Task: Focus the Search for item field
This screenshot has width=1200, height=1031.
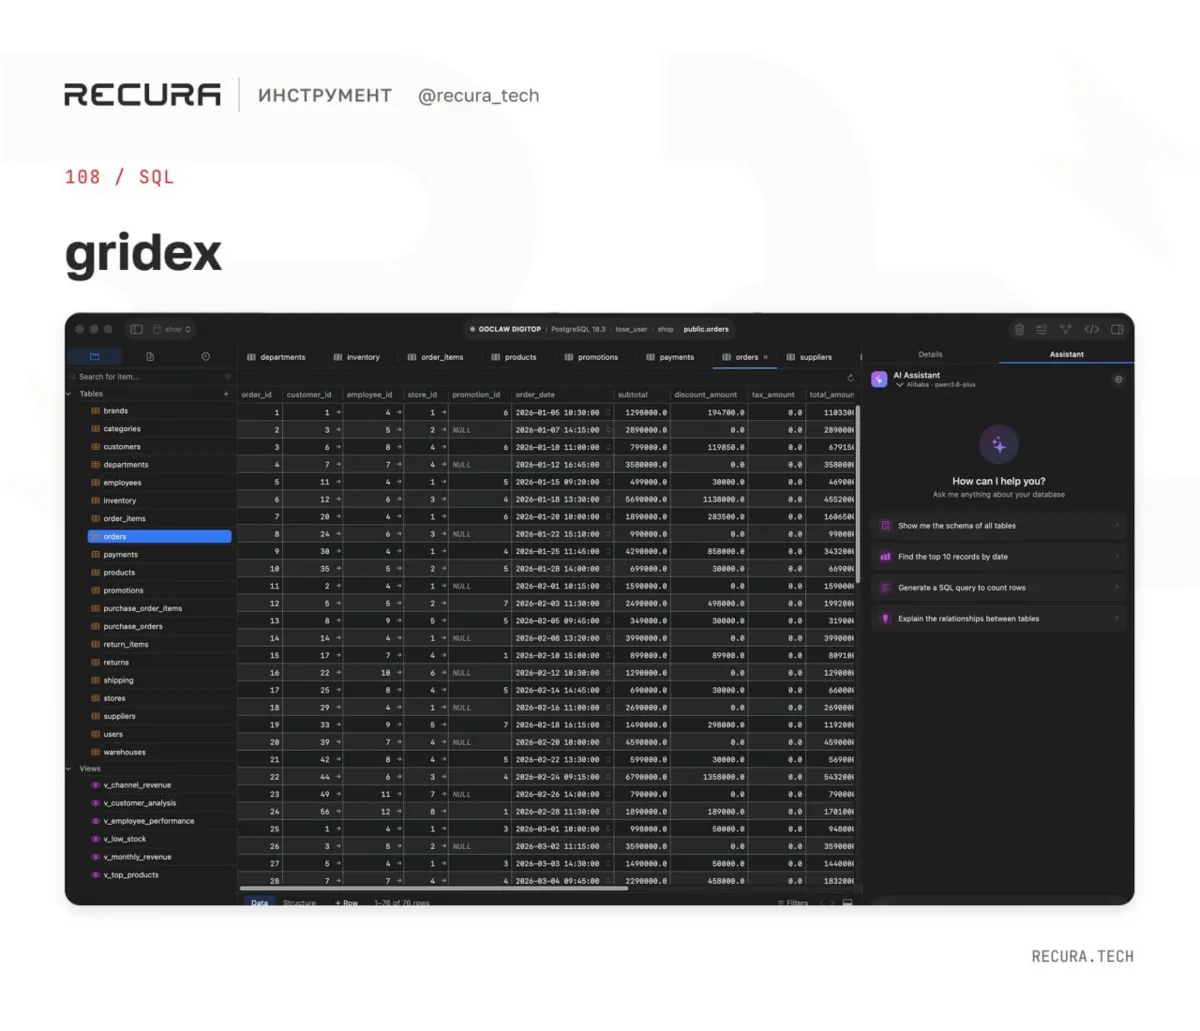Action: click(x=150, y=377)
